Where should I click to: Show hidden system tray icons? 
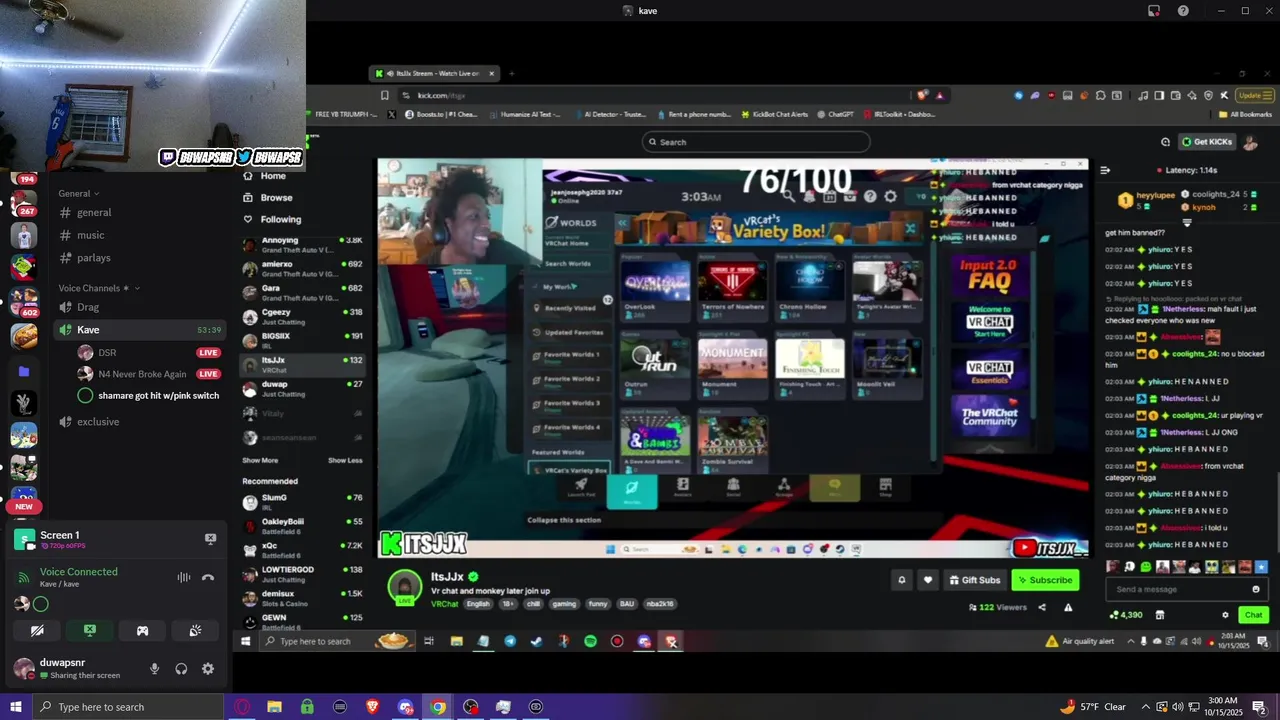coord(1146,707)
